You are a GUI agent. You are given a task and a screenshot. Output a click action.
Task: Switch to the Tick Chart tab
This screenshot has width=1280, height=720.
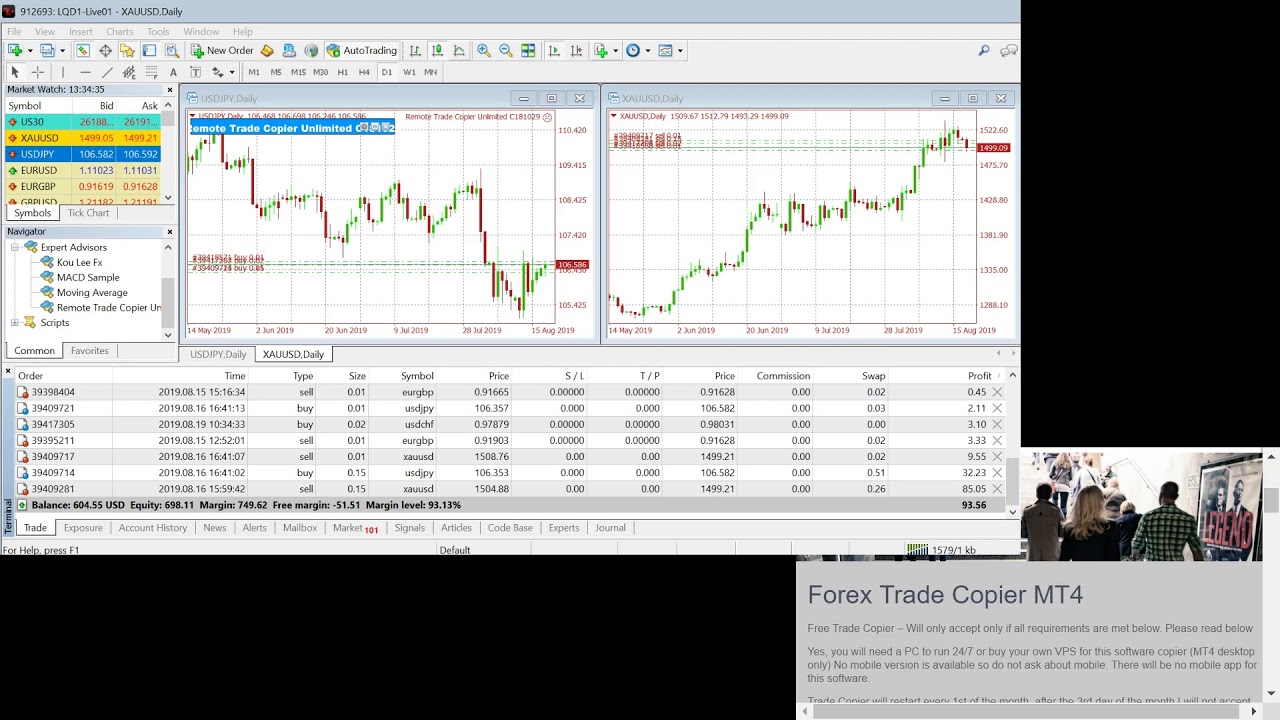pos(88,213)
